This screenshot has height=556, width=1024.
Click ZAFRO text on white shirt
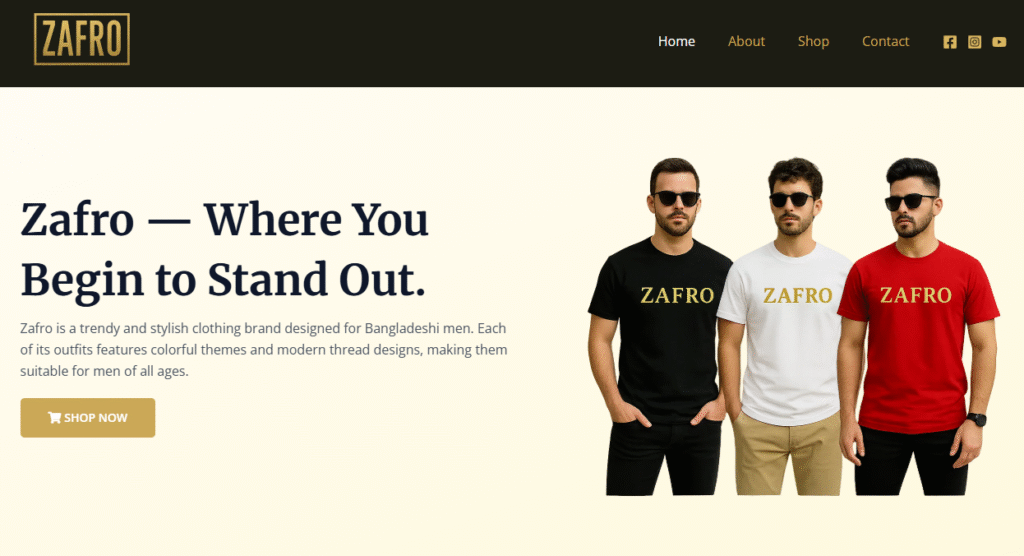797,295
